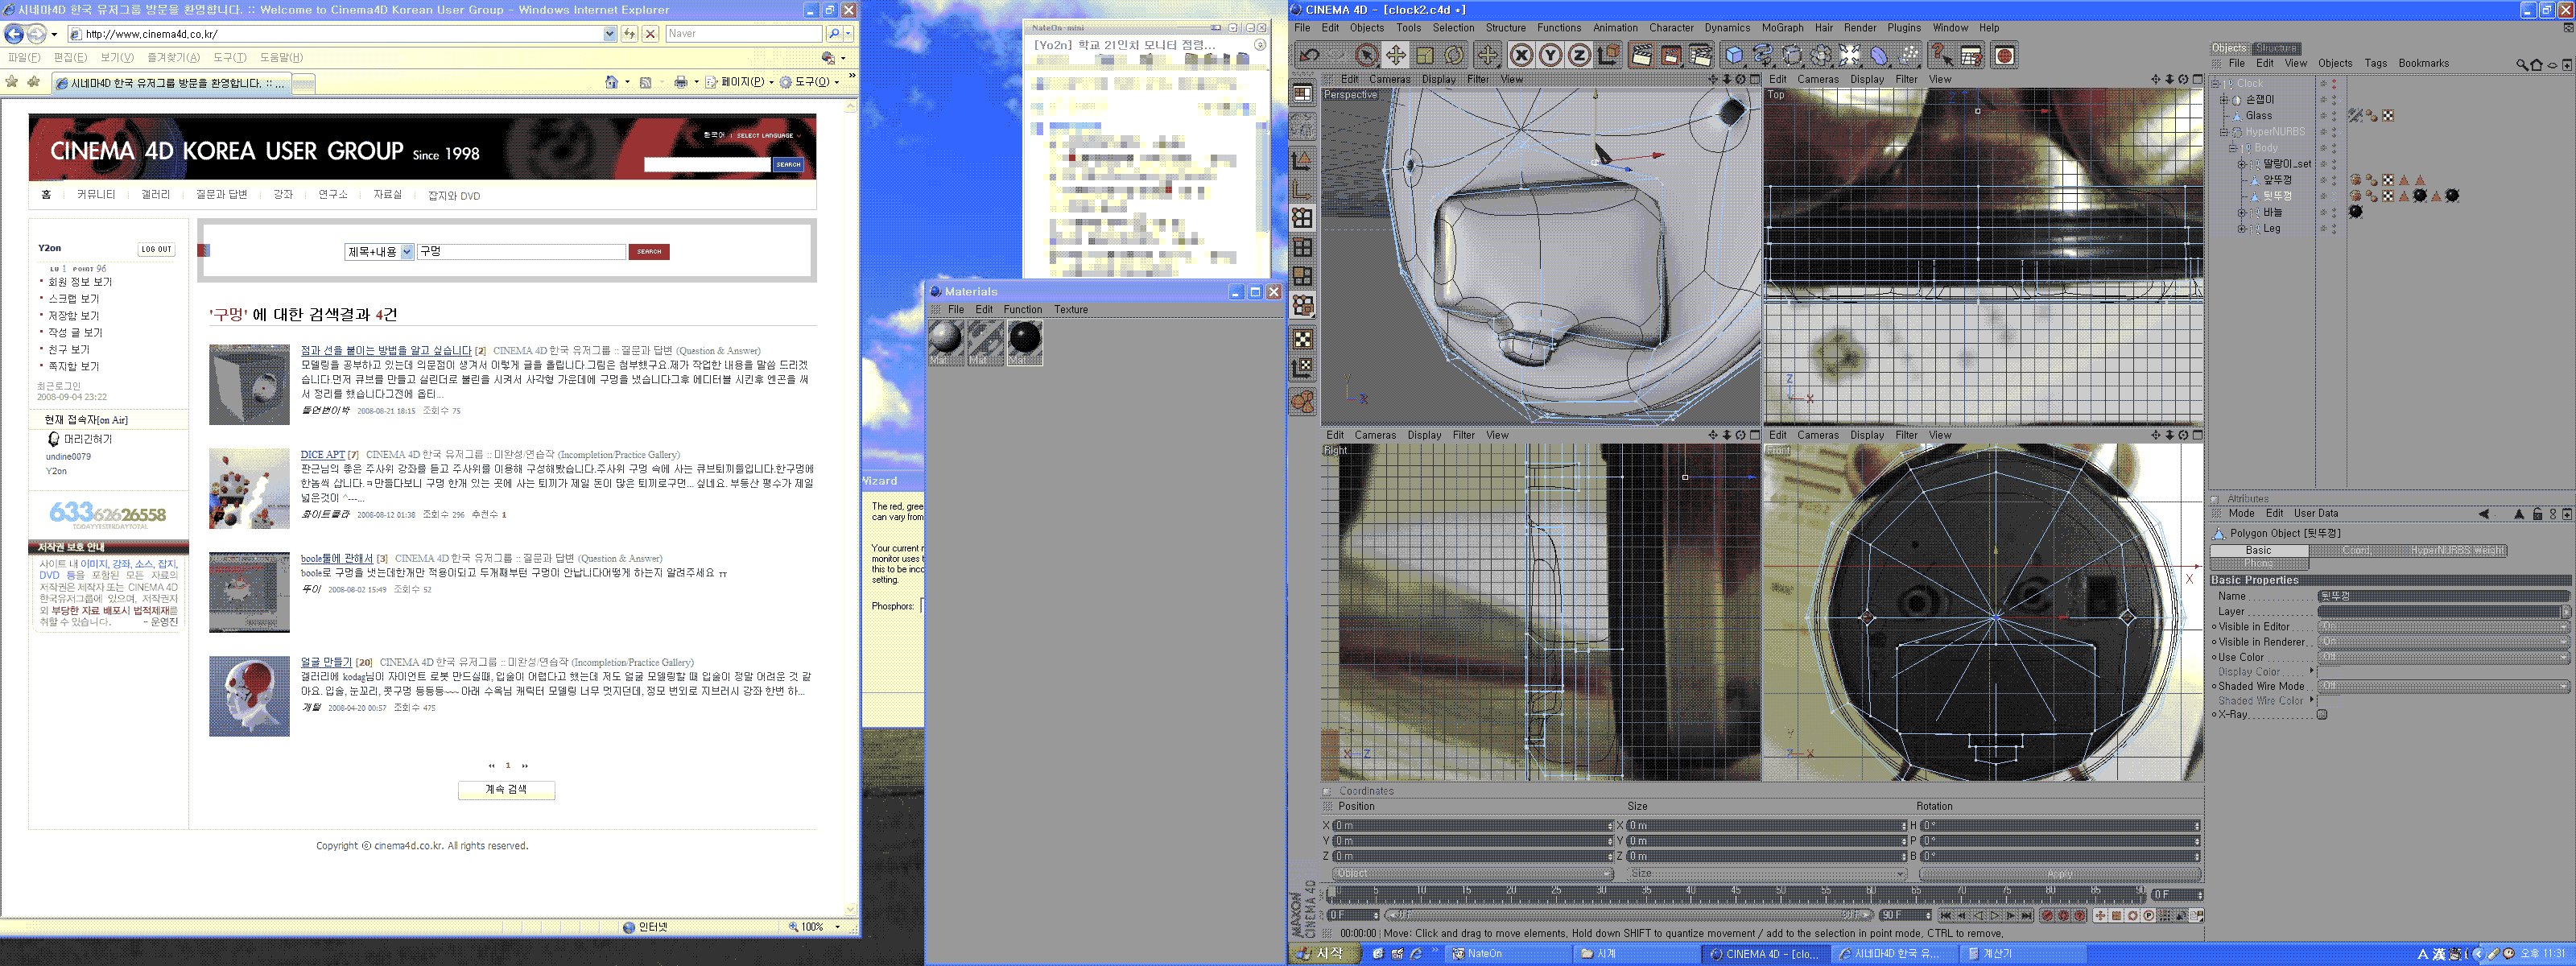Click the 구멍 search text field
The image size is (2576, 966).
point(521,252)
